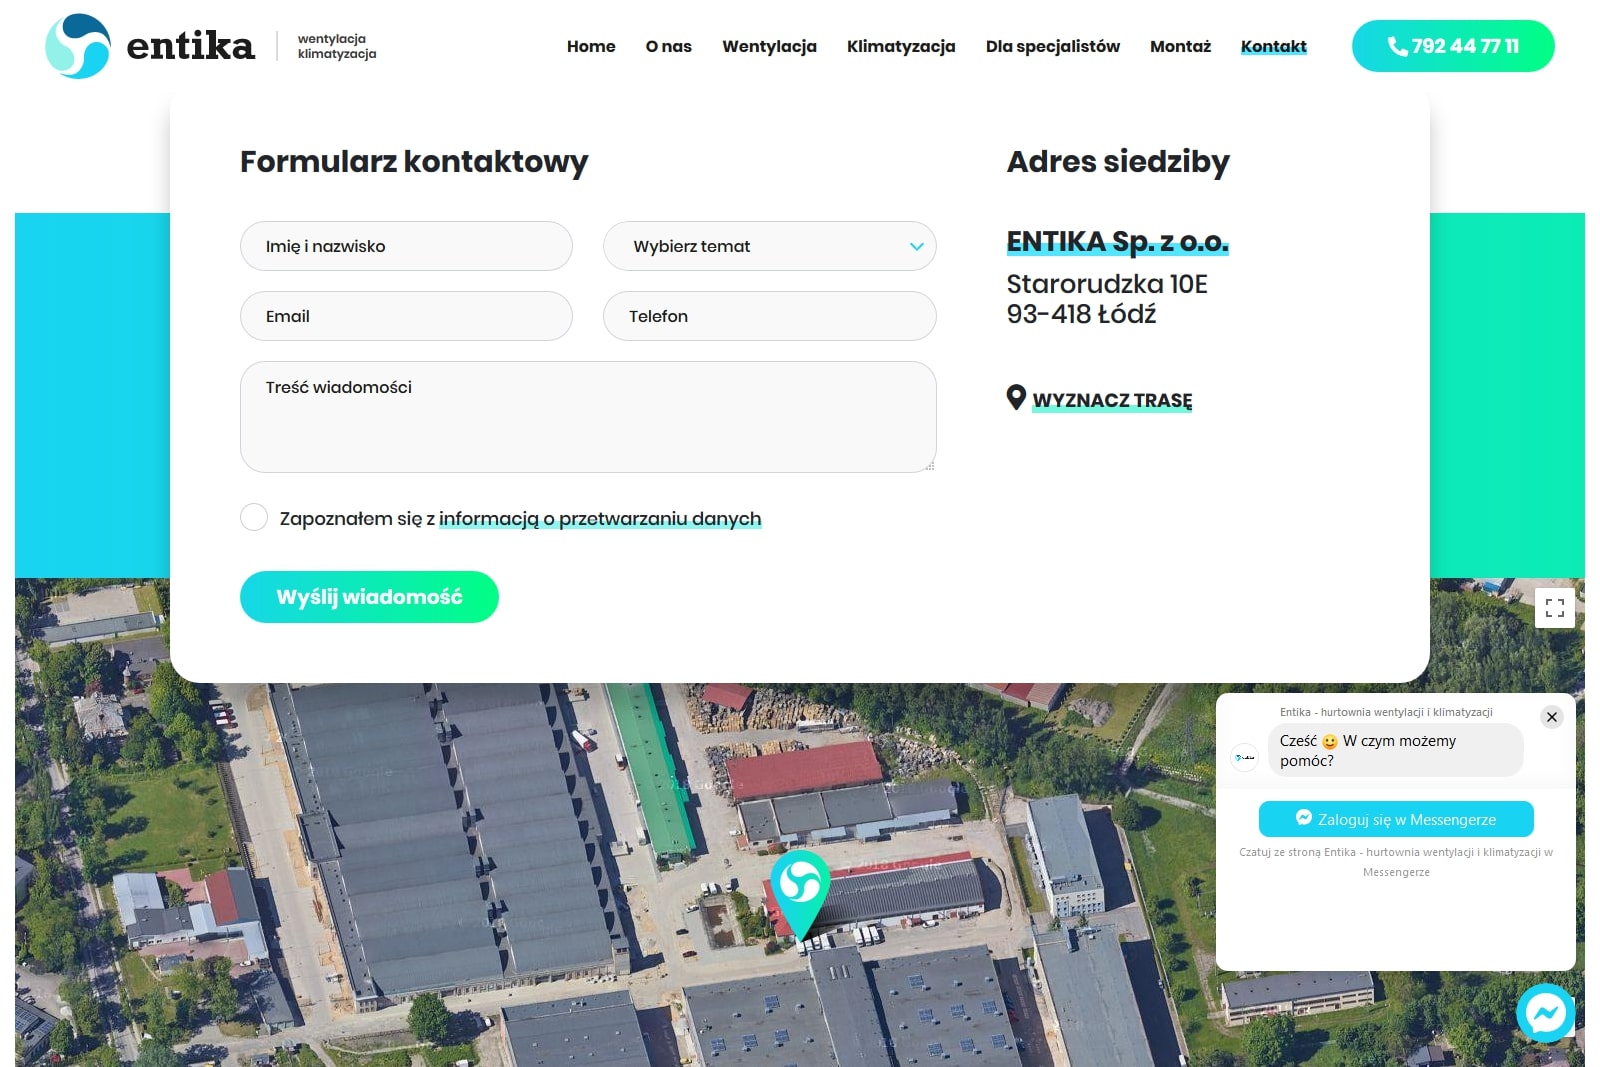Click the WYZNACZ TRASĘ link
Screen dimensions: 1600x1067
click(1112, 400)
